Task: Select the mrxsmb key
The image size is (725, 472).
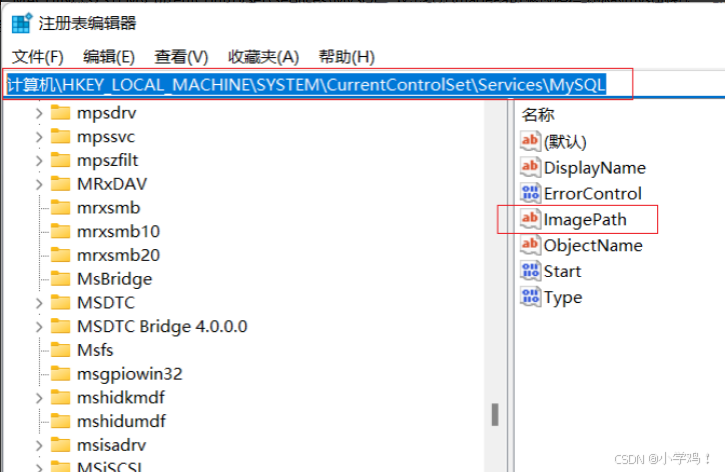Action: [108, 208]
